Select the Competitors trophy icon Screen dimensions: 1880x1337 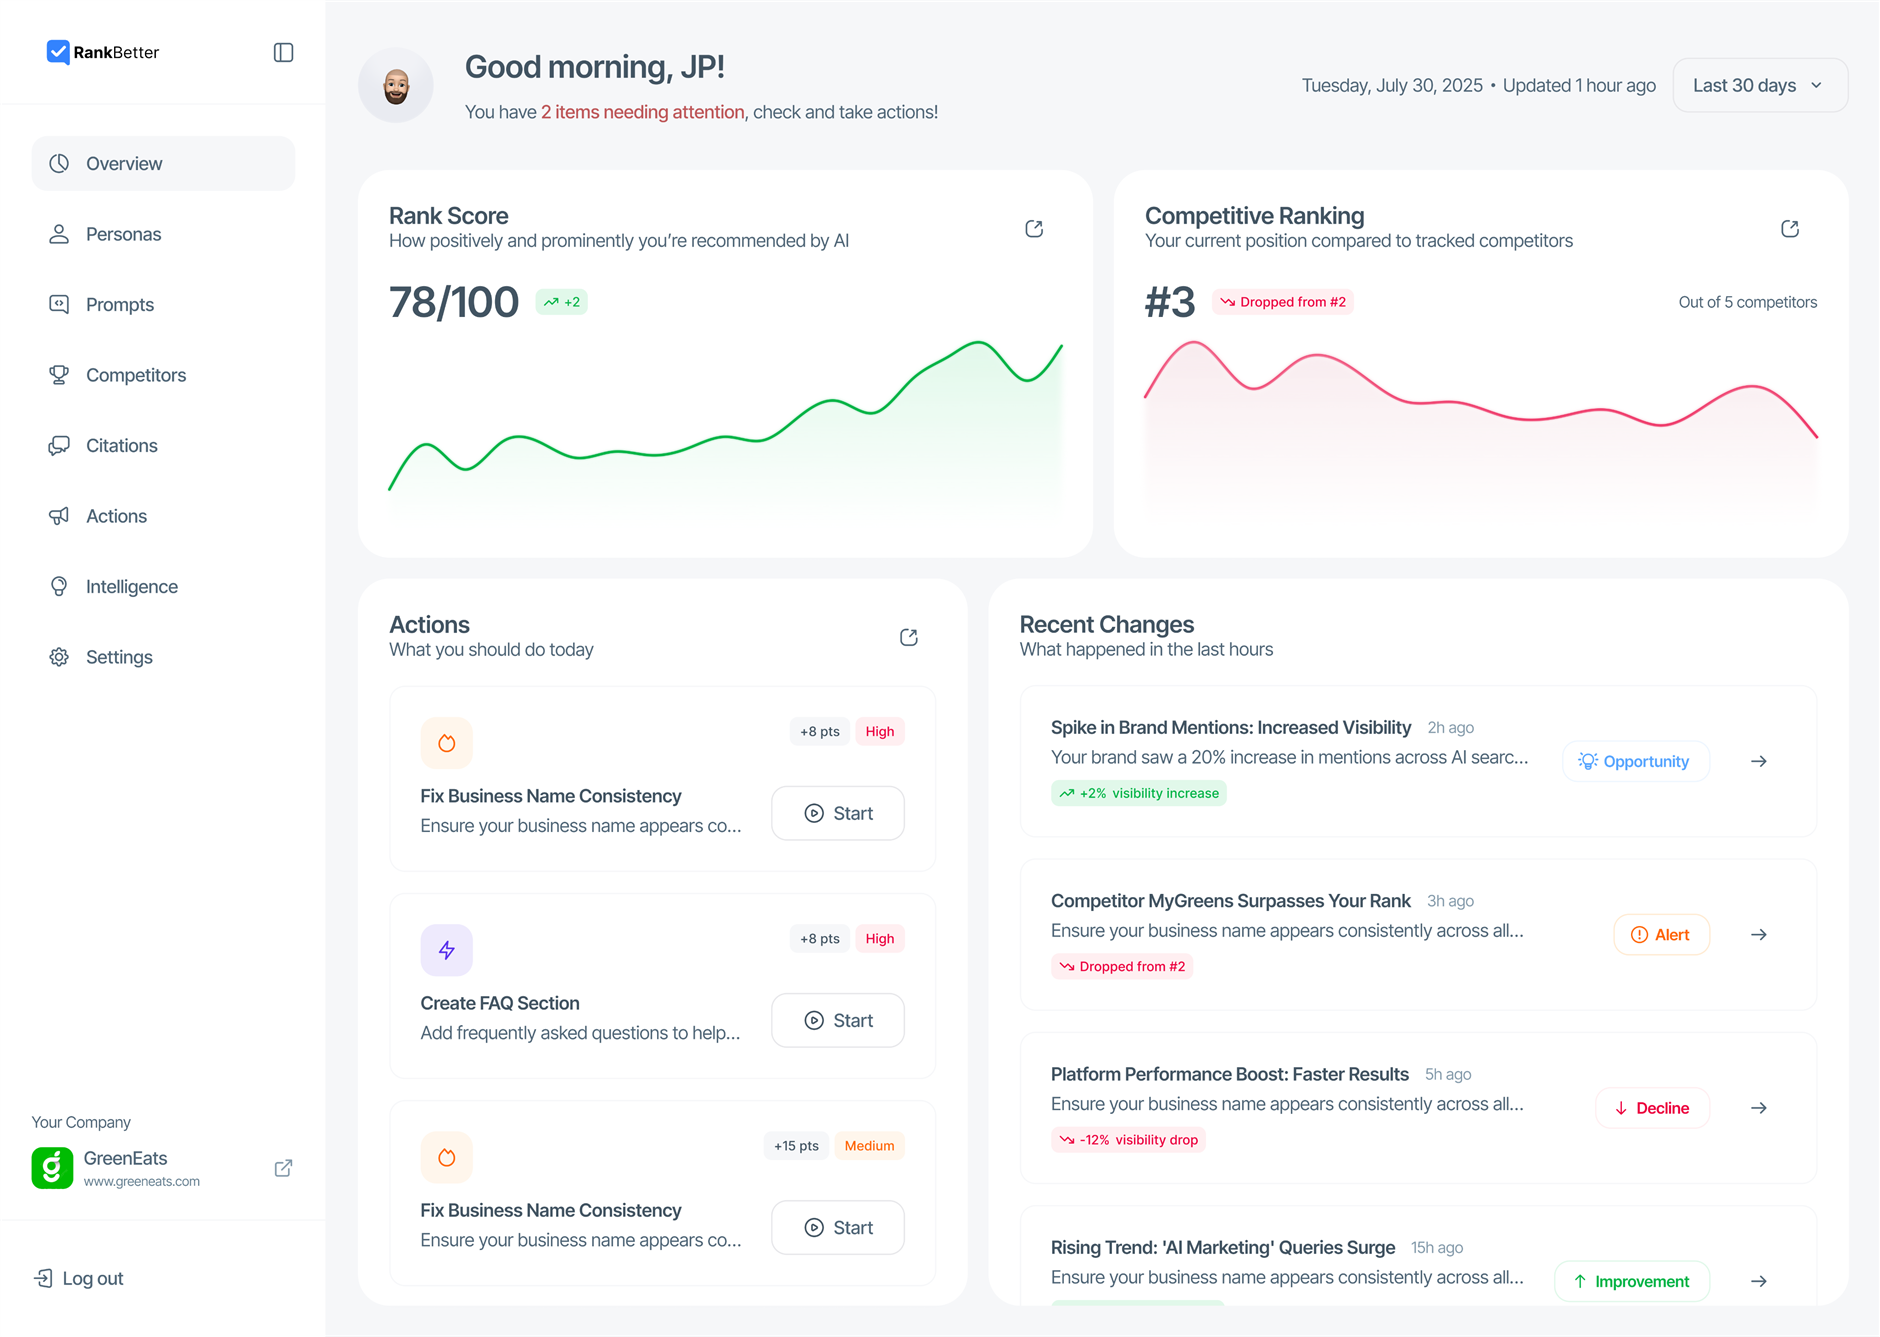pyautogui.click(x=59, y=374)
